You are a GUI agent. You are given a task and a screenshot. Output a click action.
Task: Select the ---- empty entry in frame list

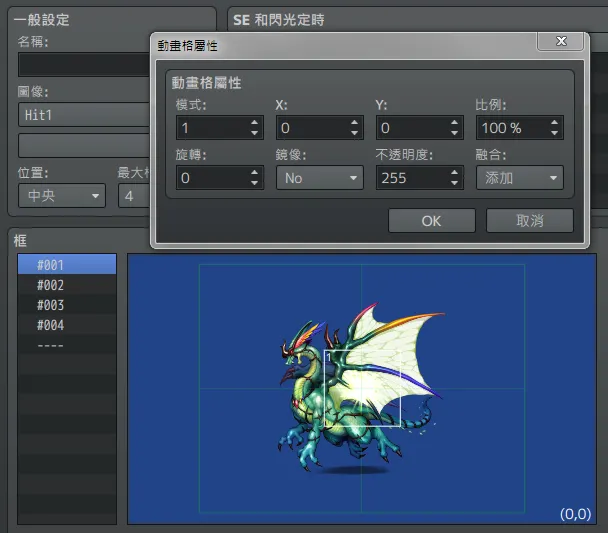point(67,345)
